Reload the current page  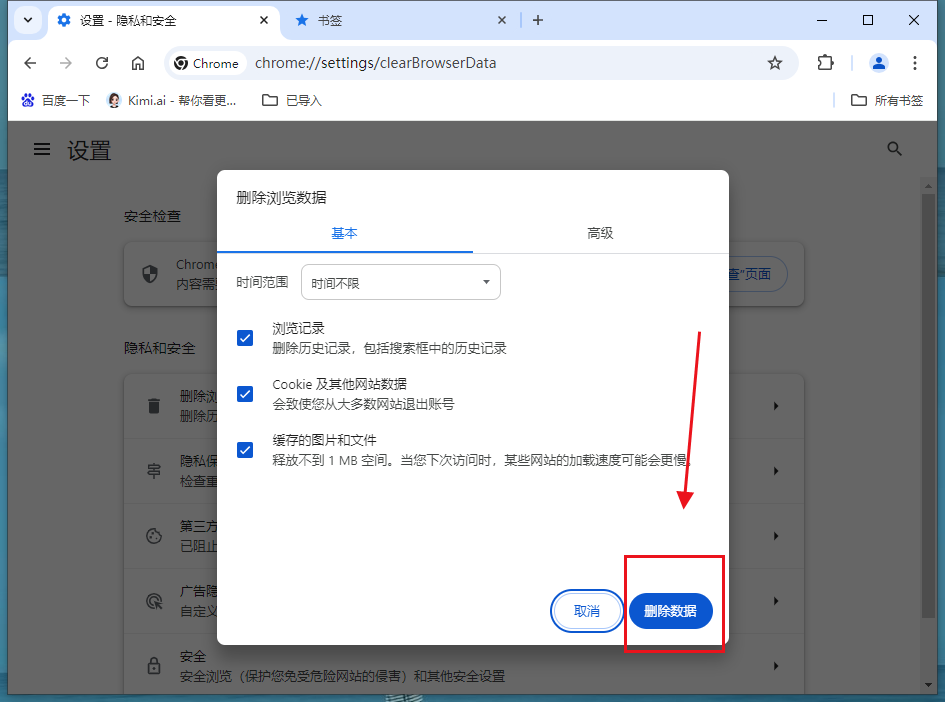click(x=102, y=63)
